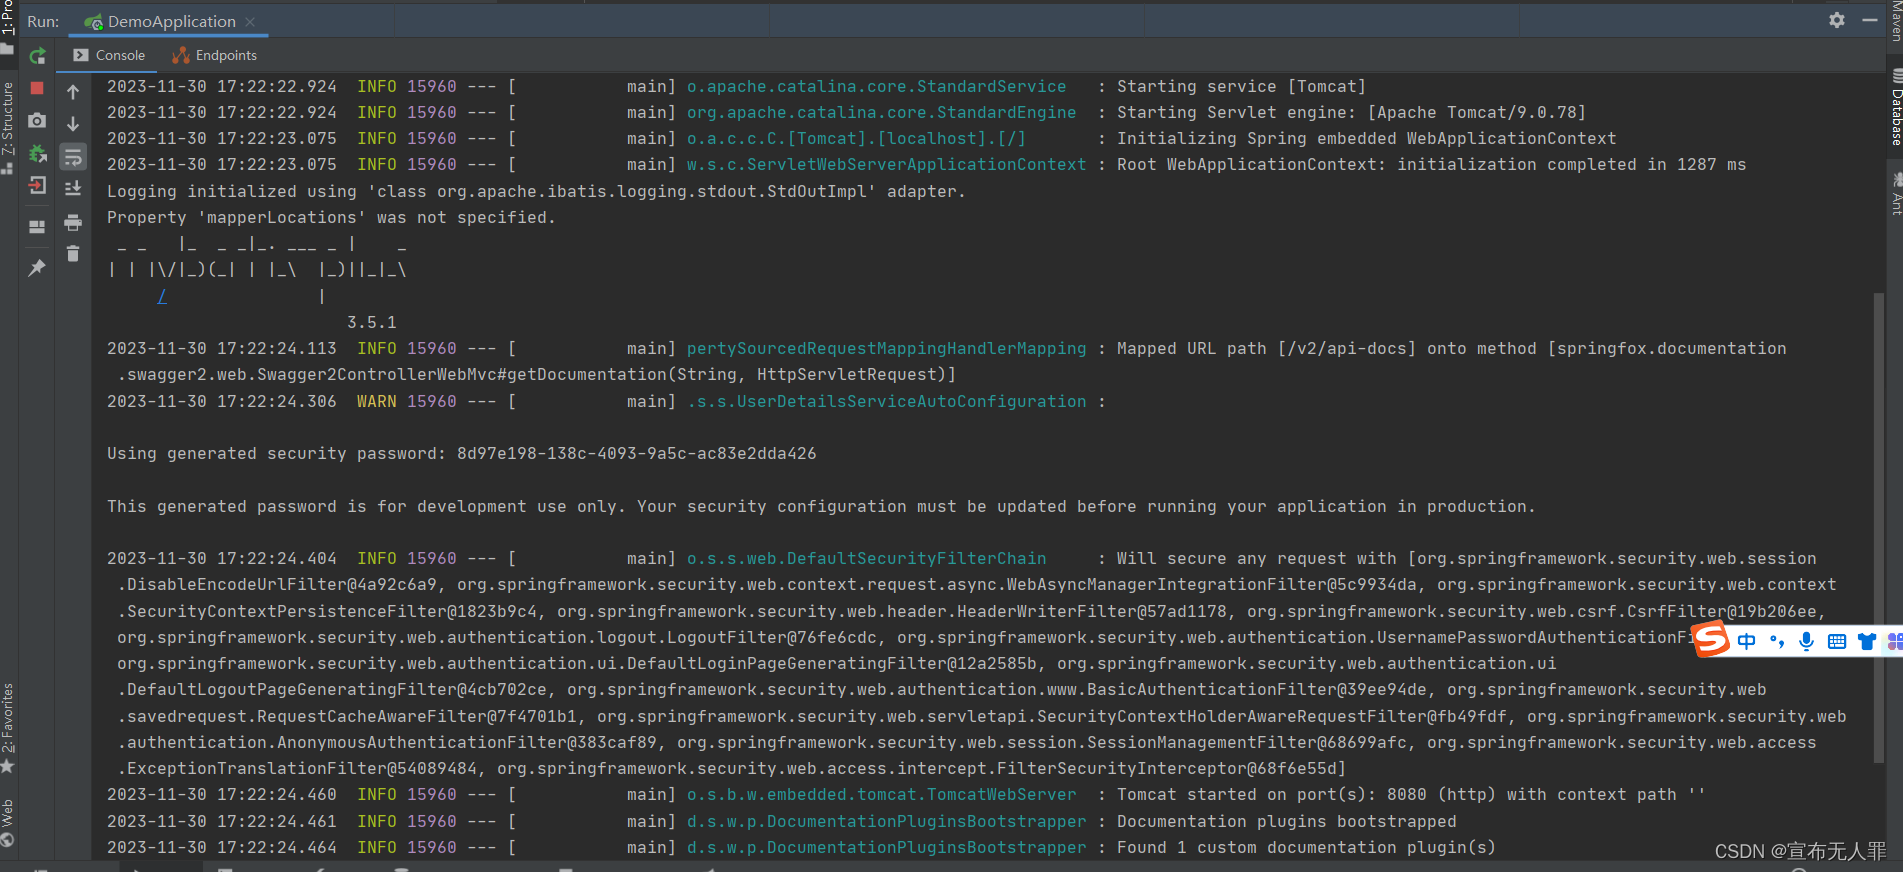The height and width of the screenshot is (872, 1903).
Task: Click the Down the Stack Trace arrow
Action: tap(73, 124)
